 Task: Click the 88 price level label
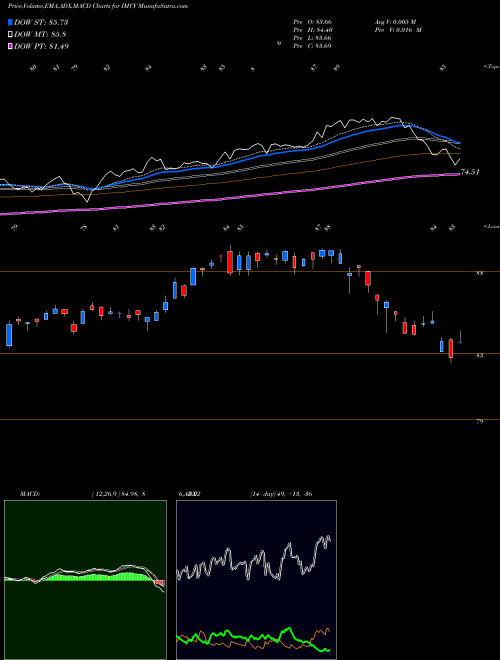click(479, 274)
